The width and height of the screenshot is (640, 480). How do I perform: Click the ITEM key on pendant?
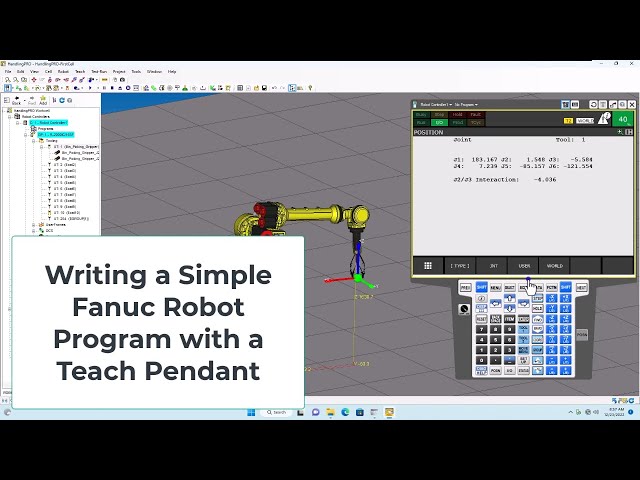pos(509,319)
